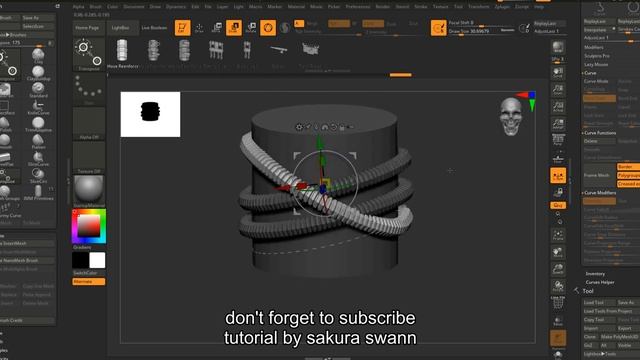Image resolution: width=640 pixels, height=360 pixels.
Task: Click the white main color swatch
Action: pyautogui.click(x=97, y=260)
